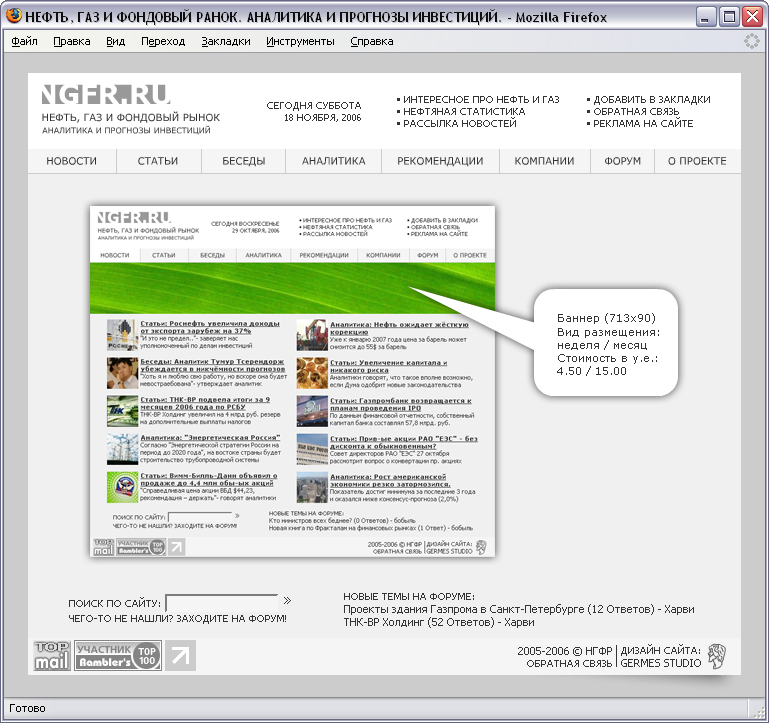Screen dimensions: 769x723
Task: Open the Переход menu
Action: pyautogui.click(x=163, y=41)
